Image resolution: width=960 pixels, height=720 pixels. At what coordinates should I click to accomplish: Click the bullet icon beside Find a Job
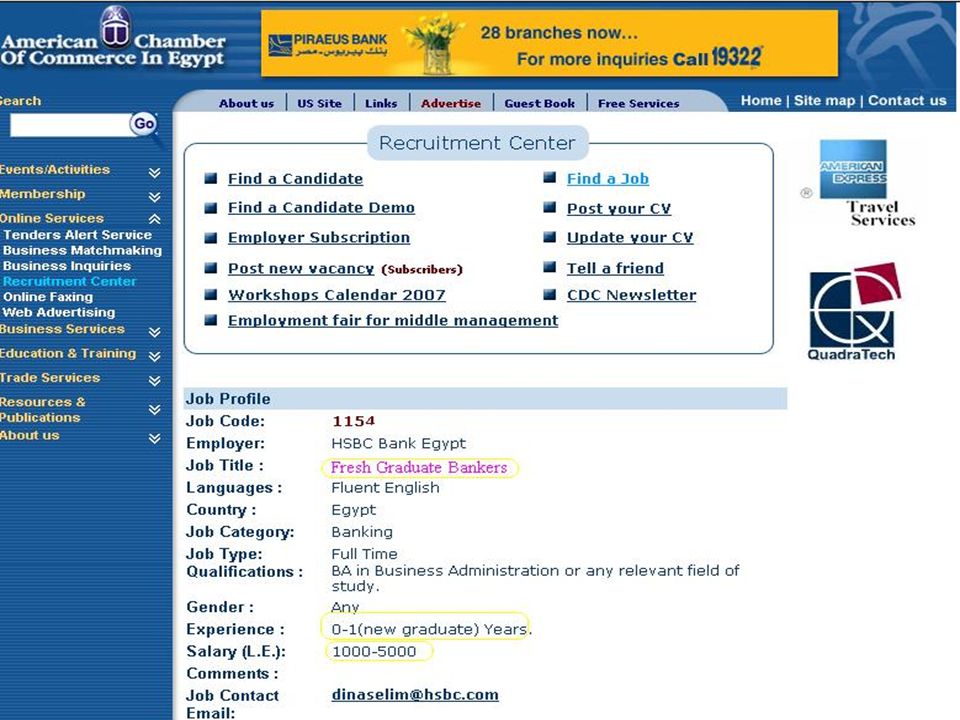pos(549,178)
